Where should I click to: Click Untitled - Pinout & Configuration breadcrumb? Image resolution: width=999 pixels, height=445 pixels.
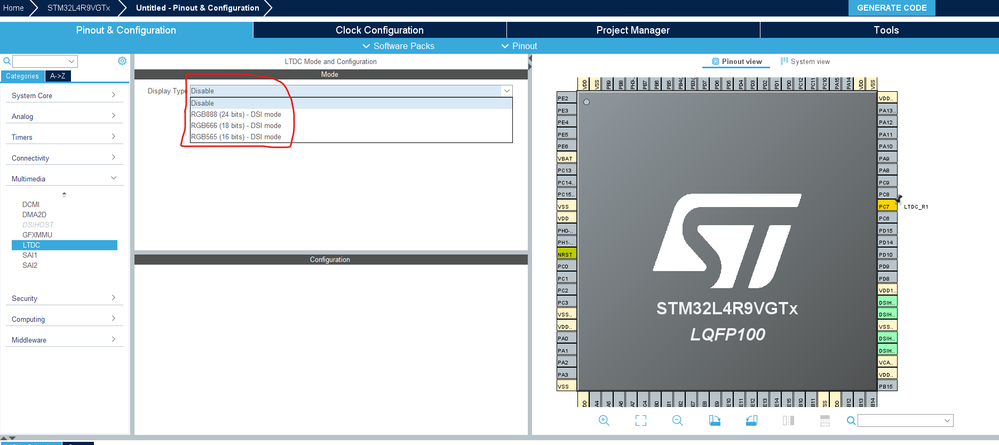click(198, 8)
